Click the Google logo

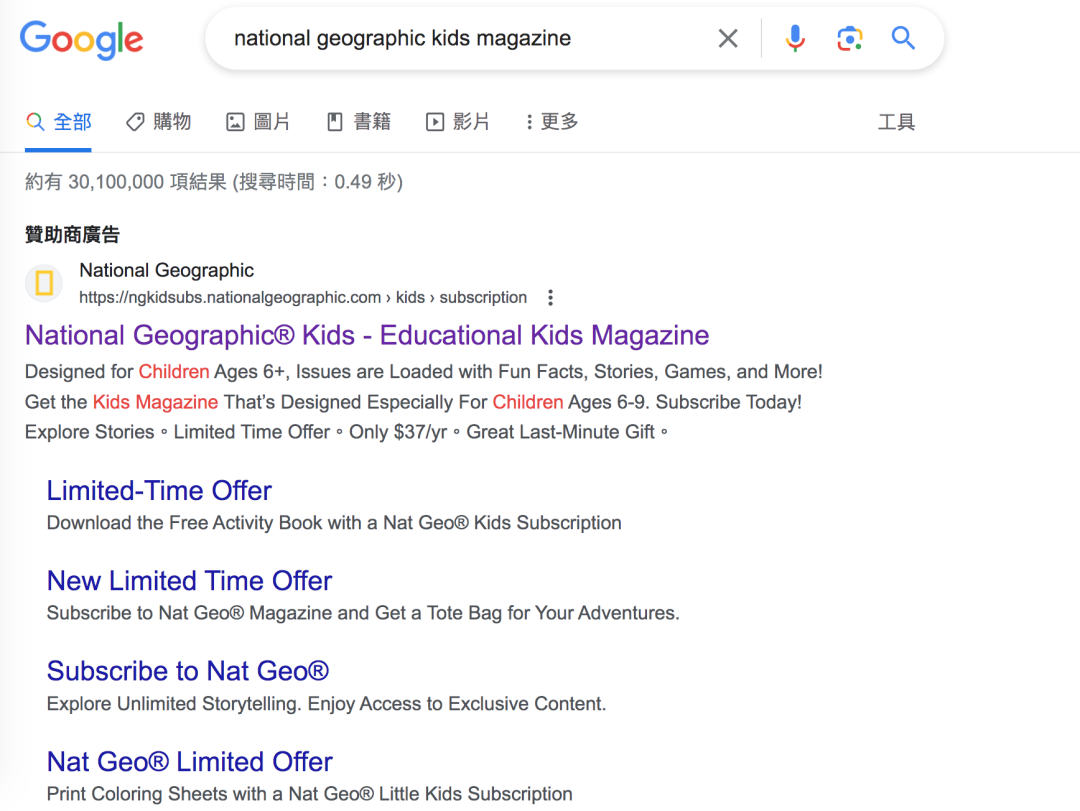tap(81, 39)
